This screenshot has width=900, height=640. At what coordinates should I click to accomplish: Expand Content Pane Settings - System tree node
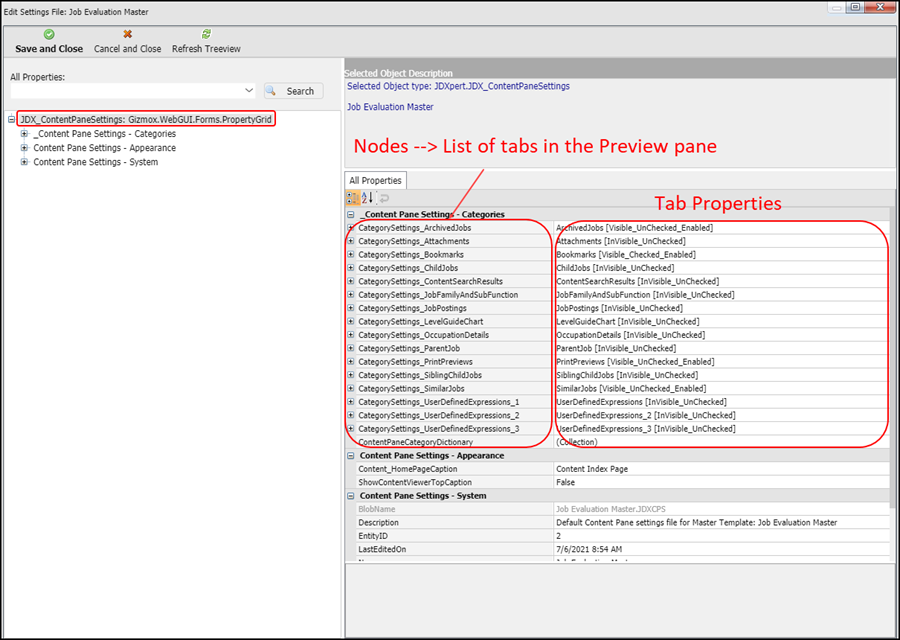point(24,162)
